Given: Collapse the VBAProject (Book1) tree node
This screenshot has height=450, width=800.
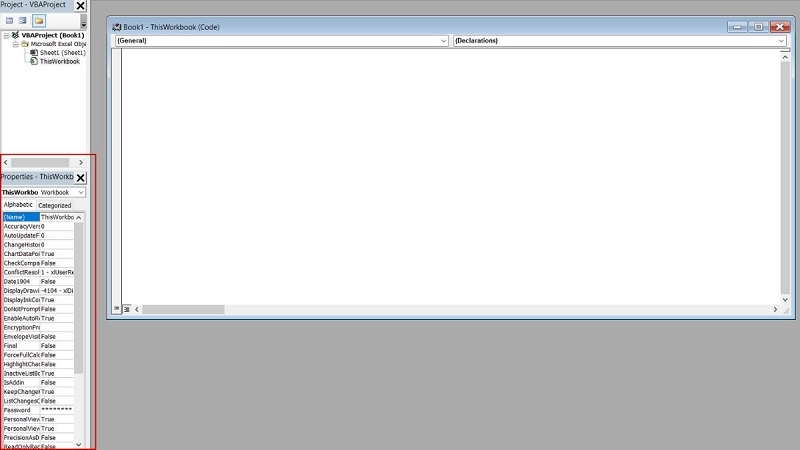Looking at the screenshot, I should point(7,35).
